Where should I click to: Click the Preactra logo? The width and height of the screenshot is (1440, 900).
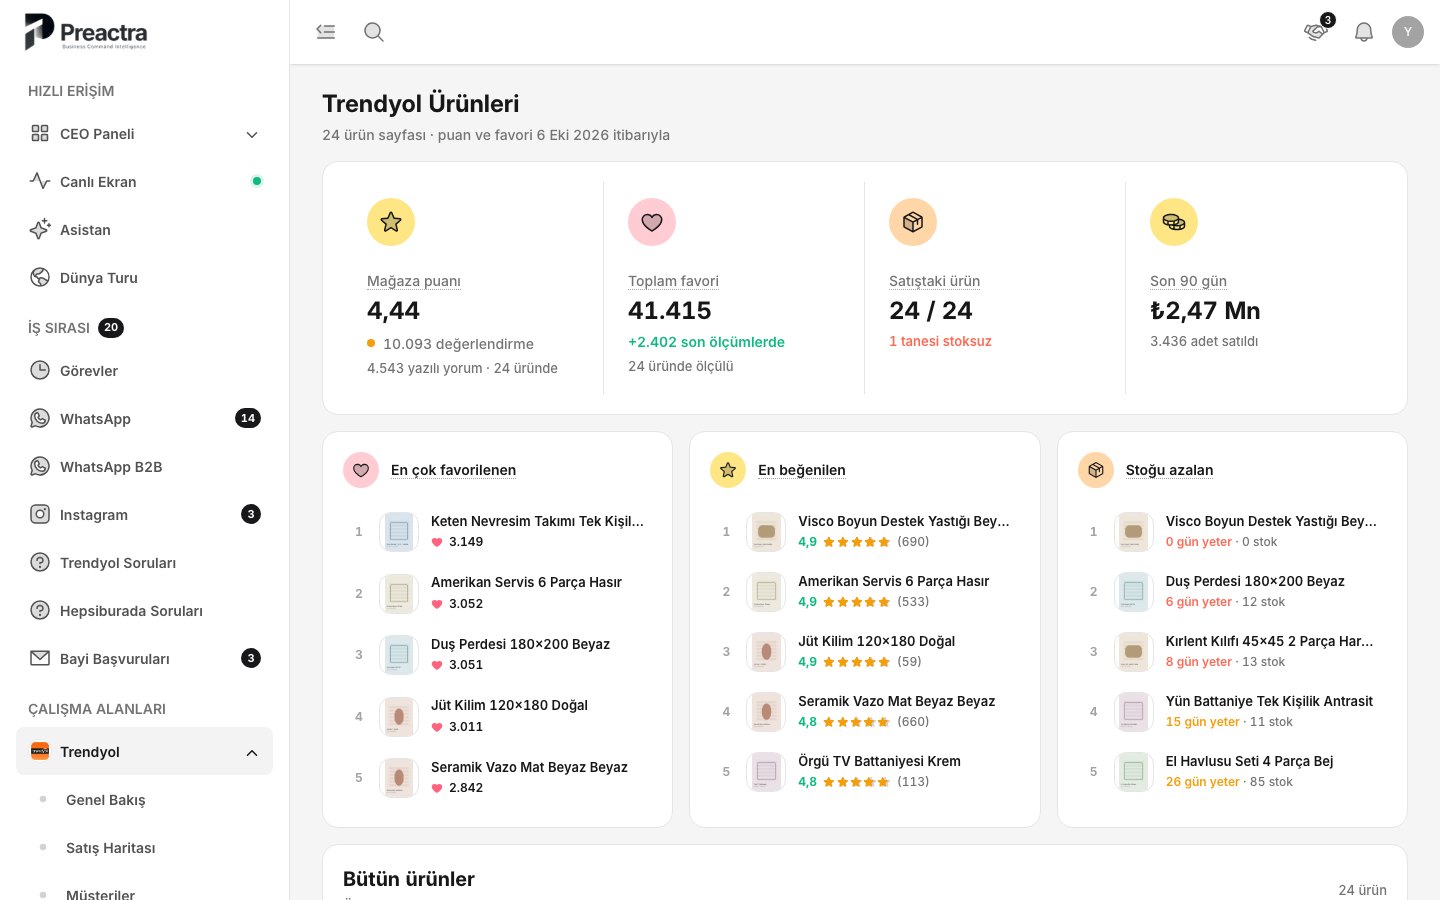click(86, 32)
